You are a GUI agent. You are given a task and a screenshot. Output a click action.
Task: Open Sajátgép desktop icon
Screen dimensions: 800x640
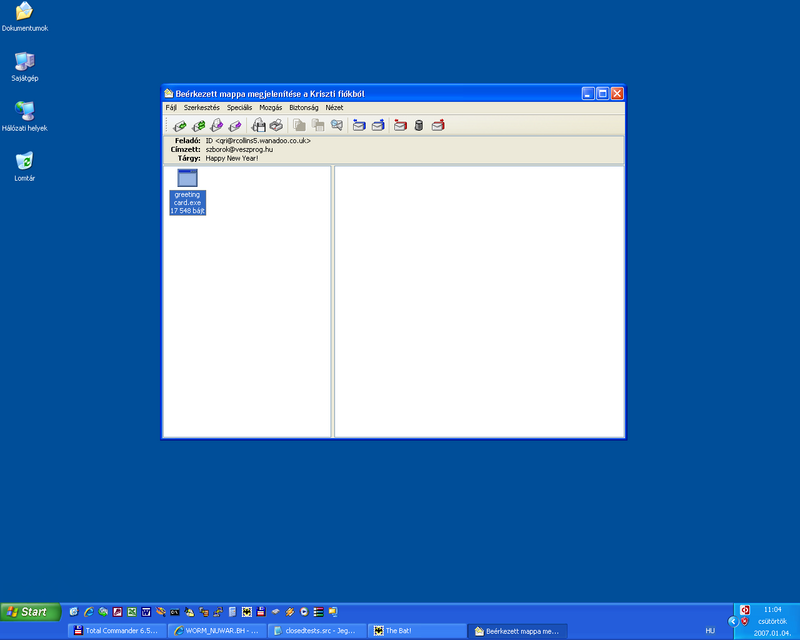tap(24, 62)
